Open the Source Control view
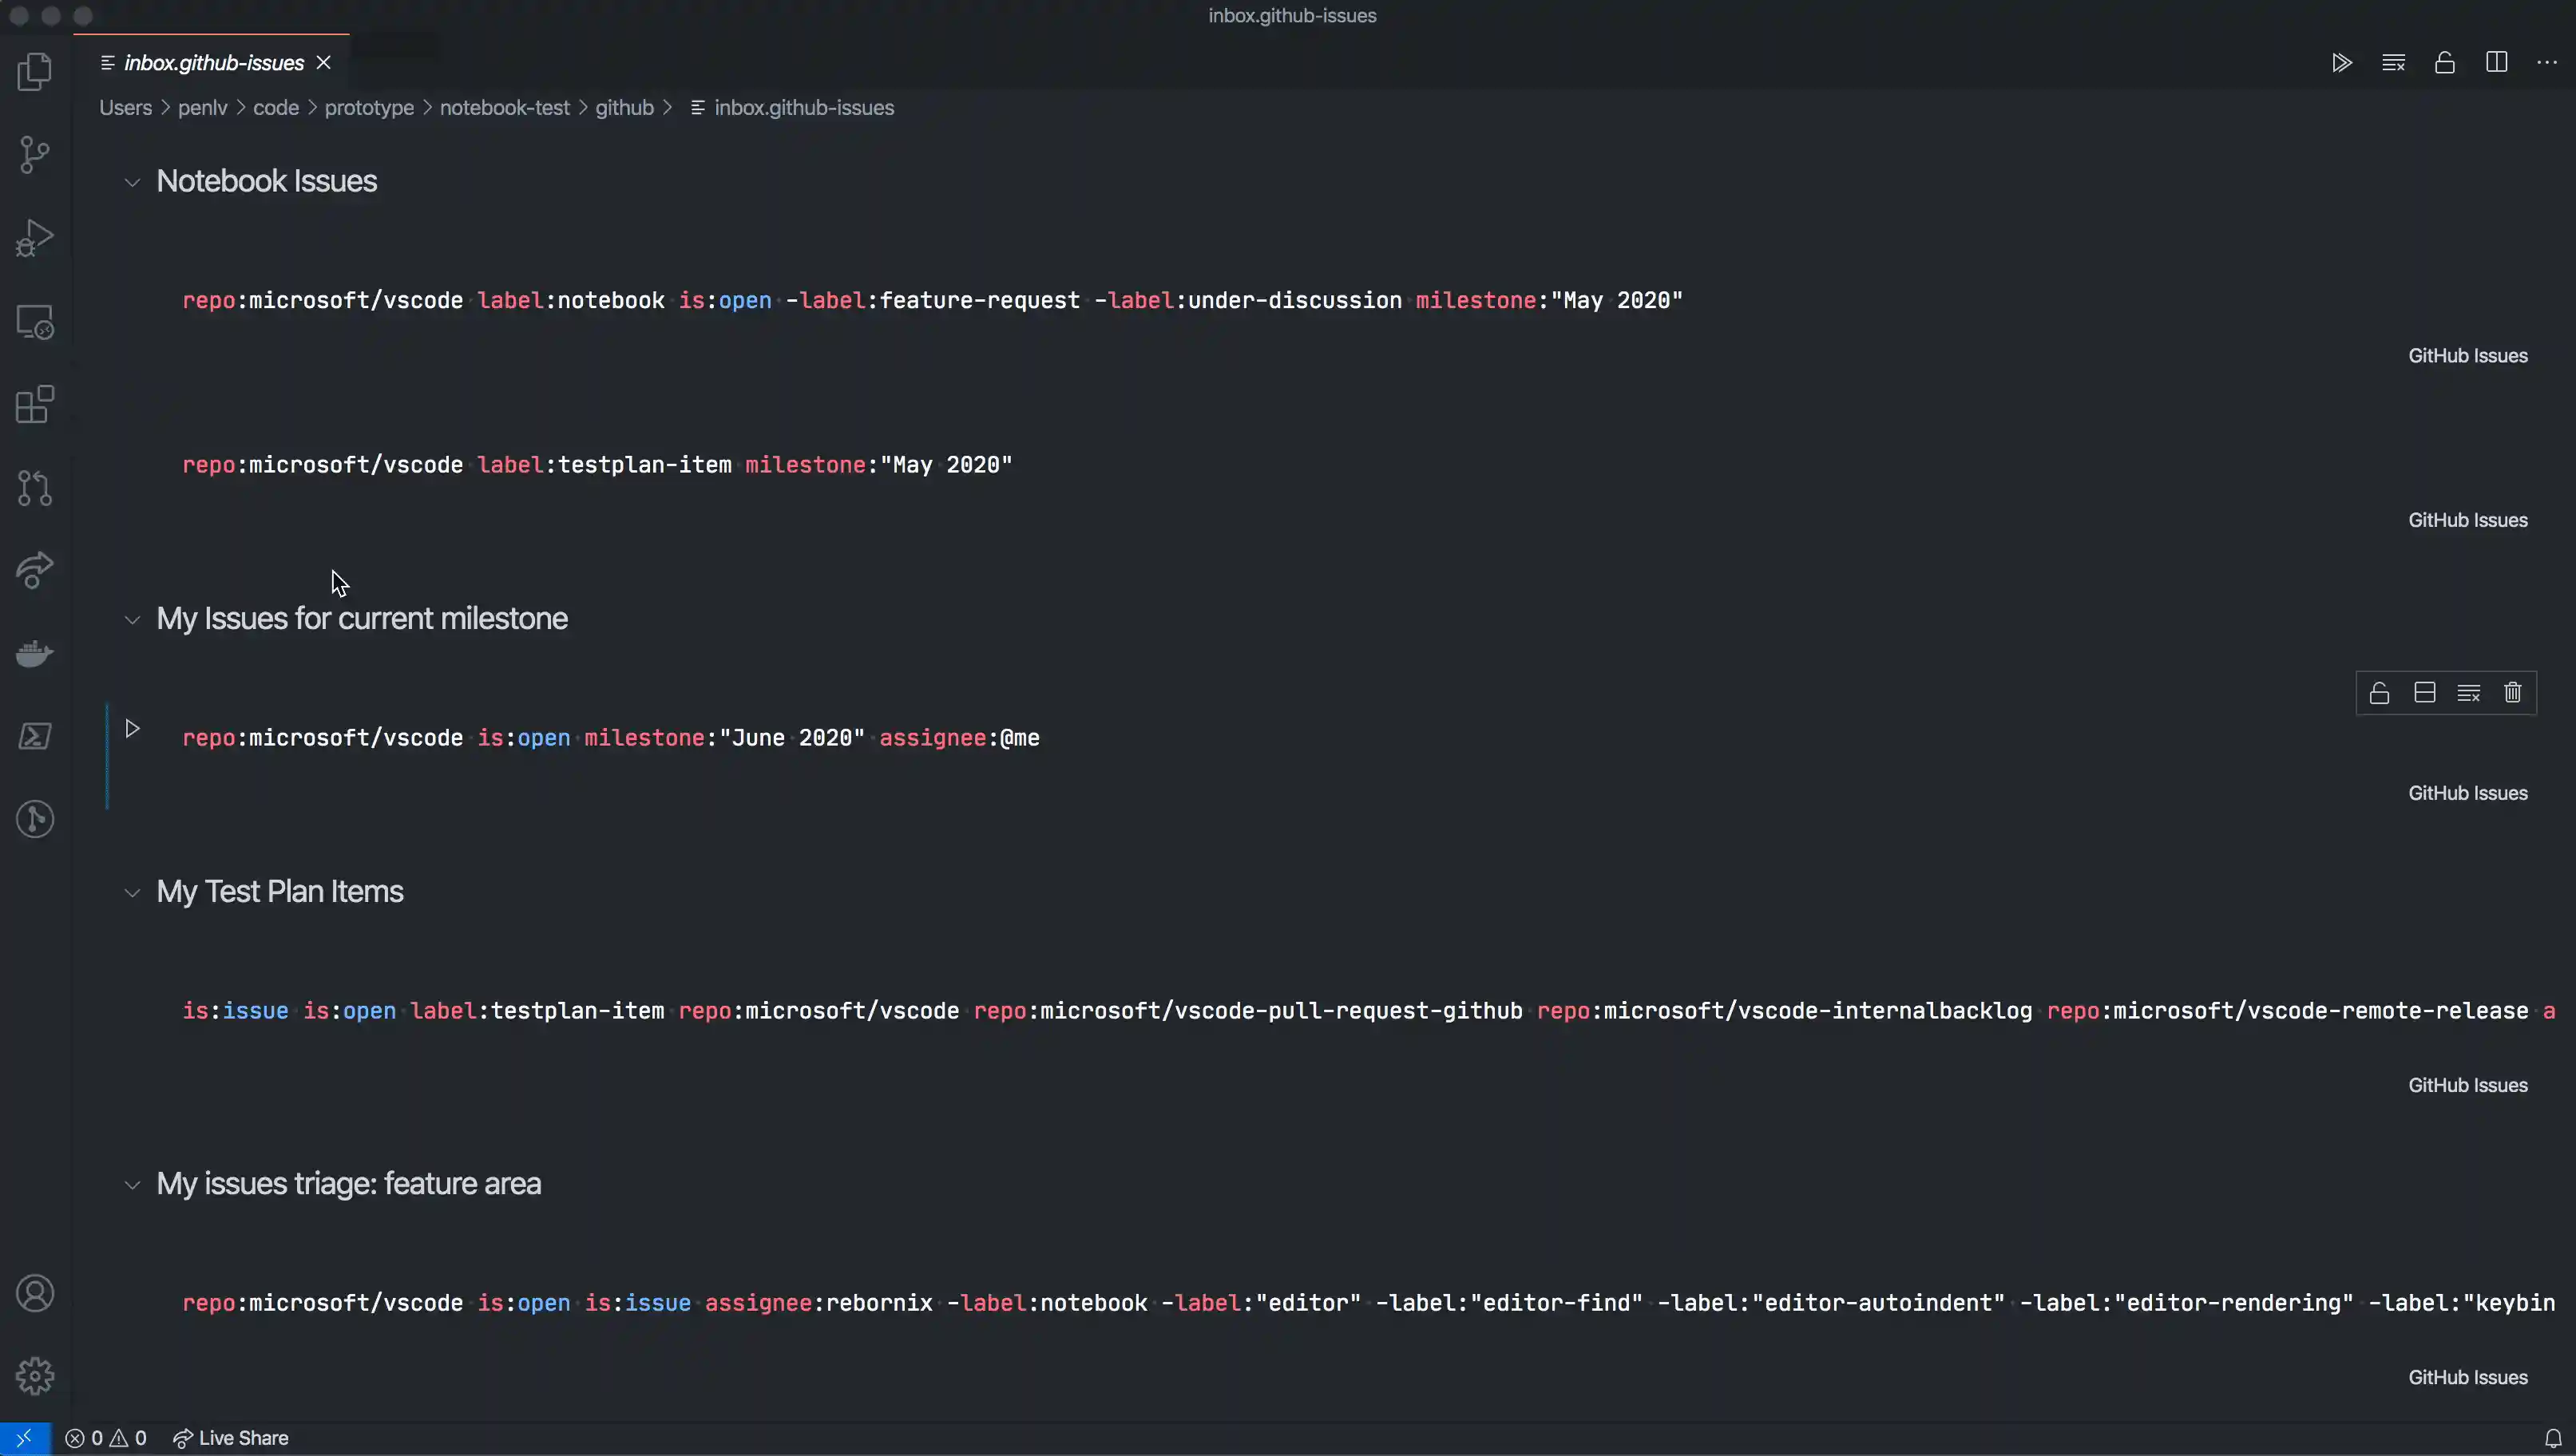This screenshot has width=2576, height=1456. point(34,154)
